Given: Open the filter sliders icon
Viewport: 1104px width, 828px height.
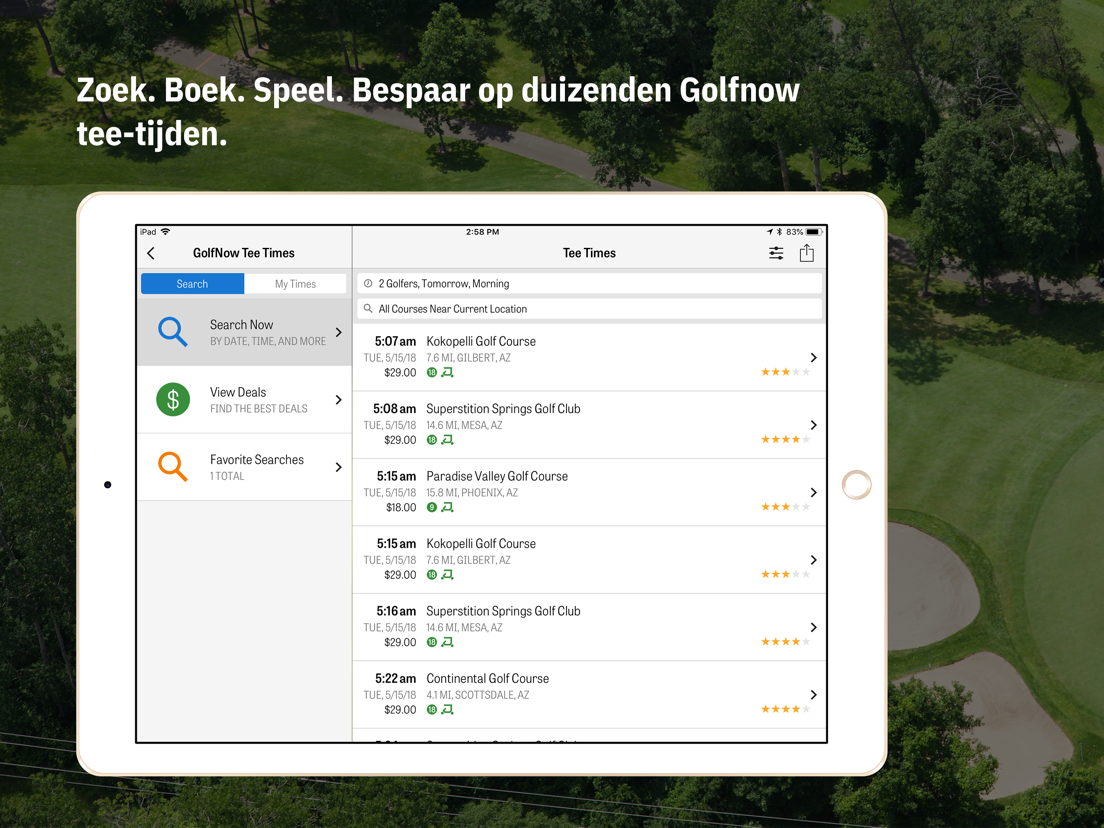Looking at the screenshot, I should pyautogui.click(x=776, y=253).
